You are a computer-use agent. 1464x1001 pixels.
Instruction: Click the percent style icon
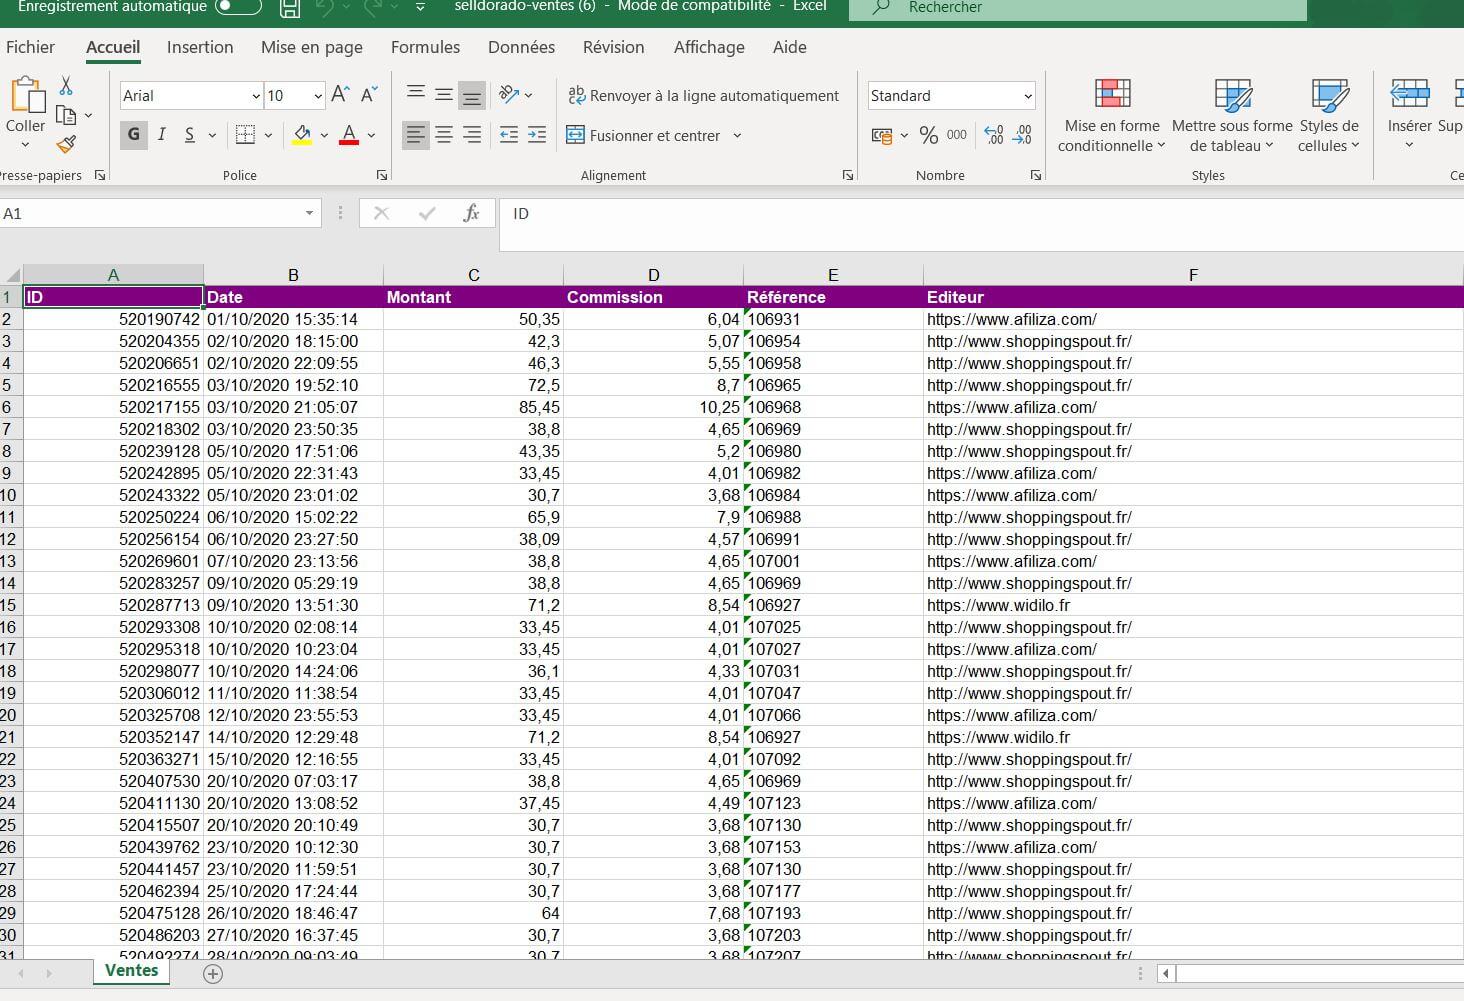pos(929,135)
